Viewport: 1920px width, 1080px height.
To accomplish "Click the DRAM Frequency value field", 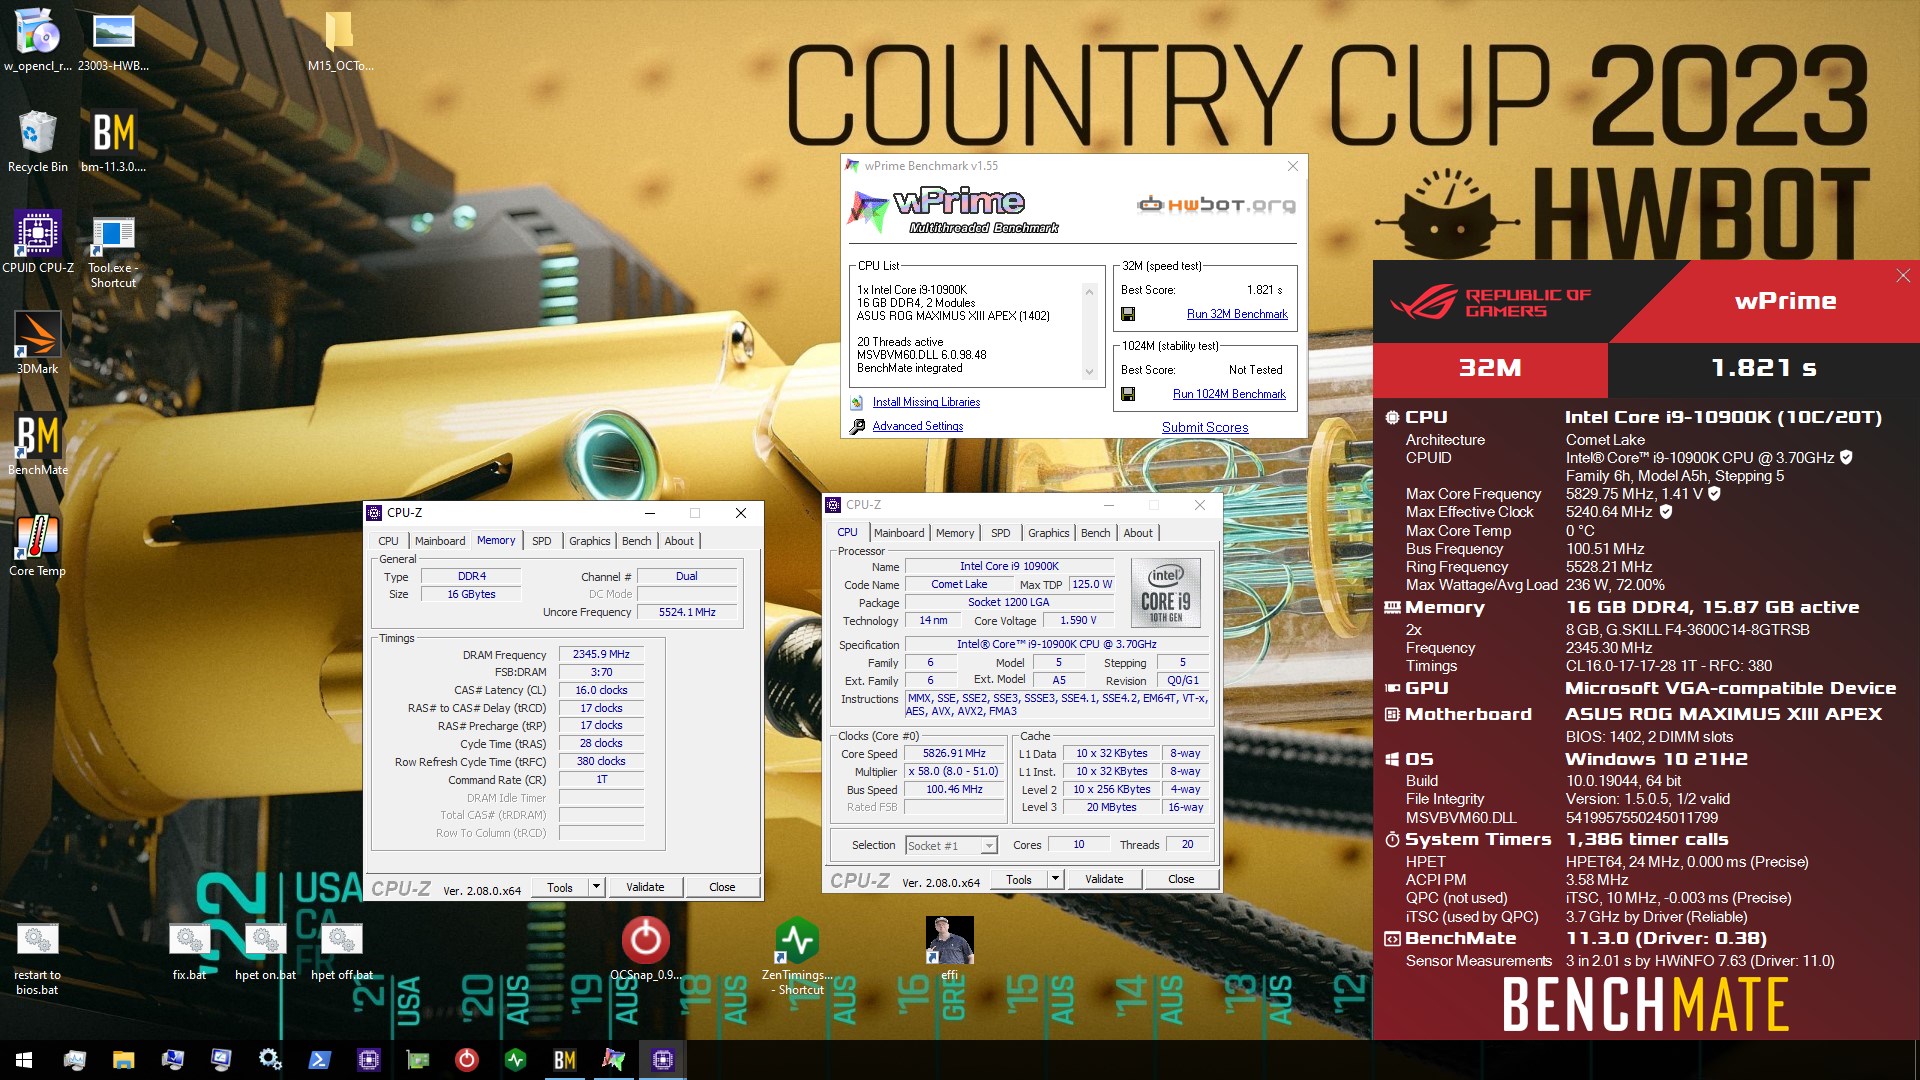I will (x=601, y=654).
